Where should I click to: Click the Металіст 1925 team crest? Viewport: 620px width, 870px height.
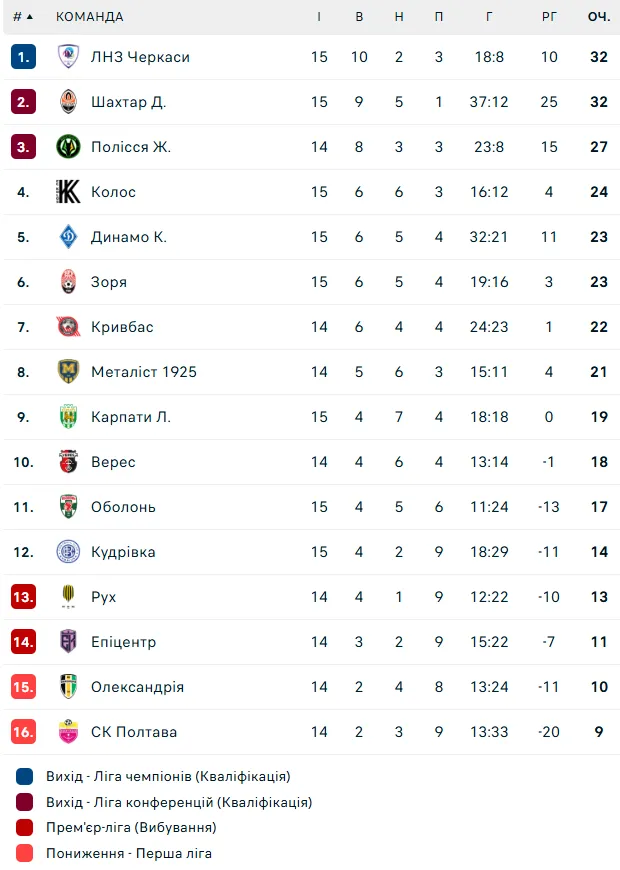coord(68,372)
